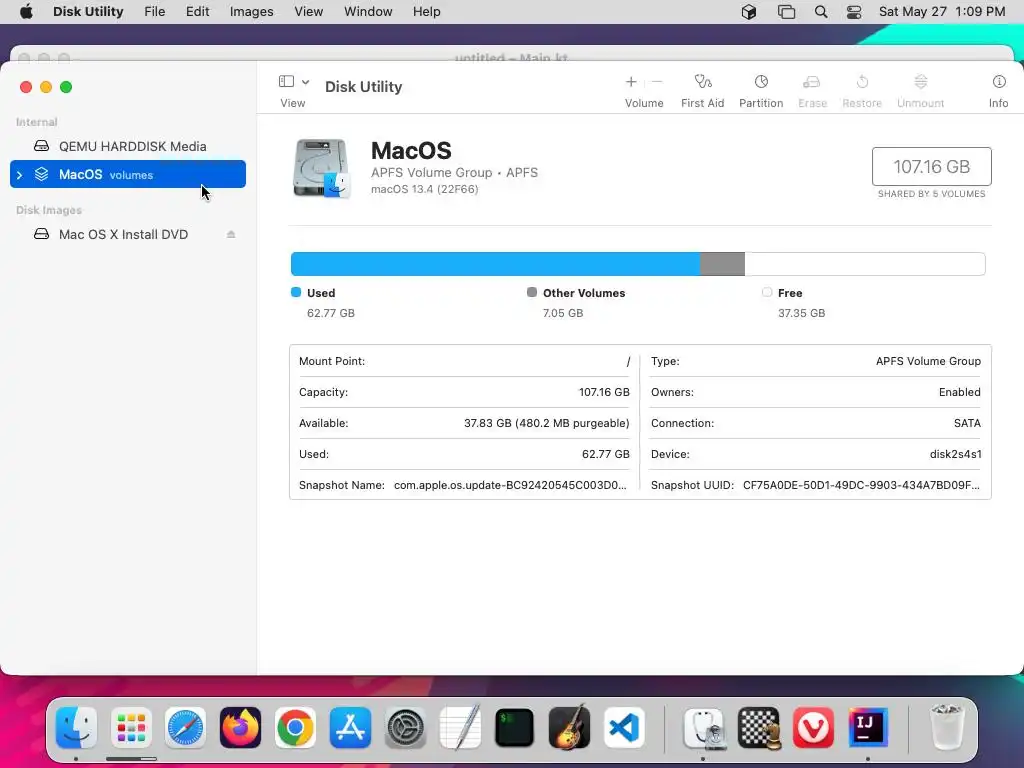Click the Available value 37.83 GB
The height and width of the screenshot is (768, 1024).
547,423
